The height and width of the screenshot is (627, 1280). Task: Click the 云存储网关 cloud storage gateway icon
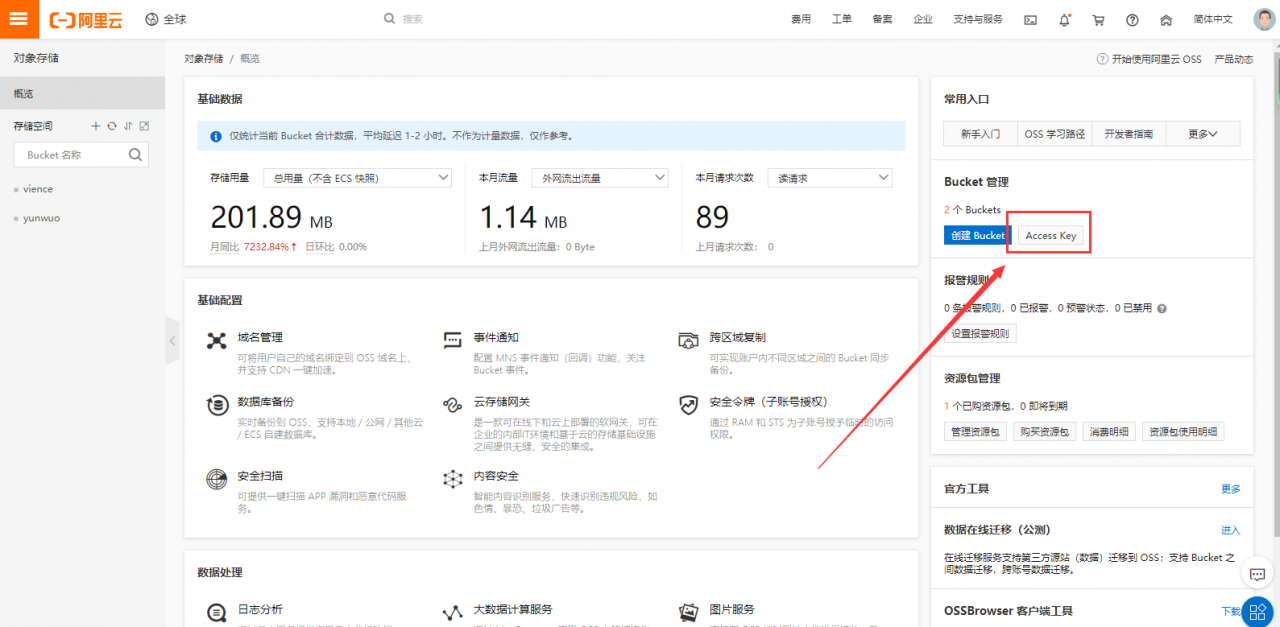click(x=452, y=405)
